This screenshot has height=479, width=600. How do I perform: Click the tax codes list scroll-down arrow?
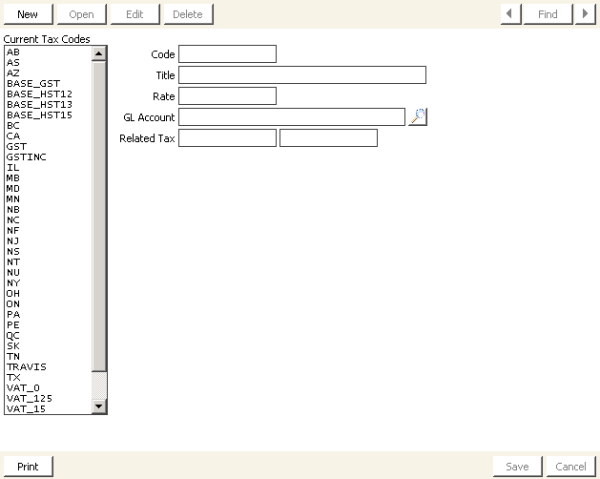[x=99, y=406]
